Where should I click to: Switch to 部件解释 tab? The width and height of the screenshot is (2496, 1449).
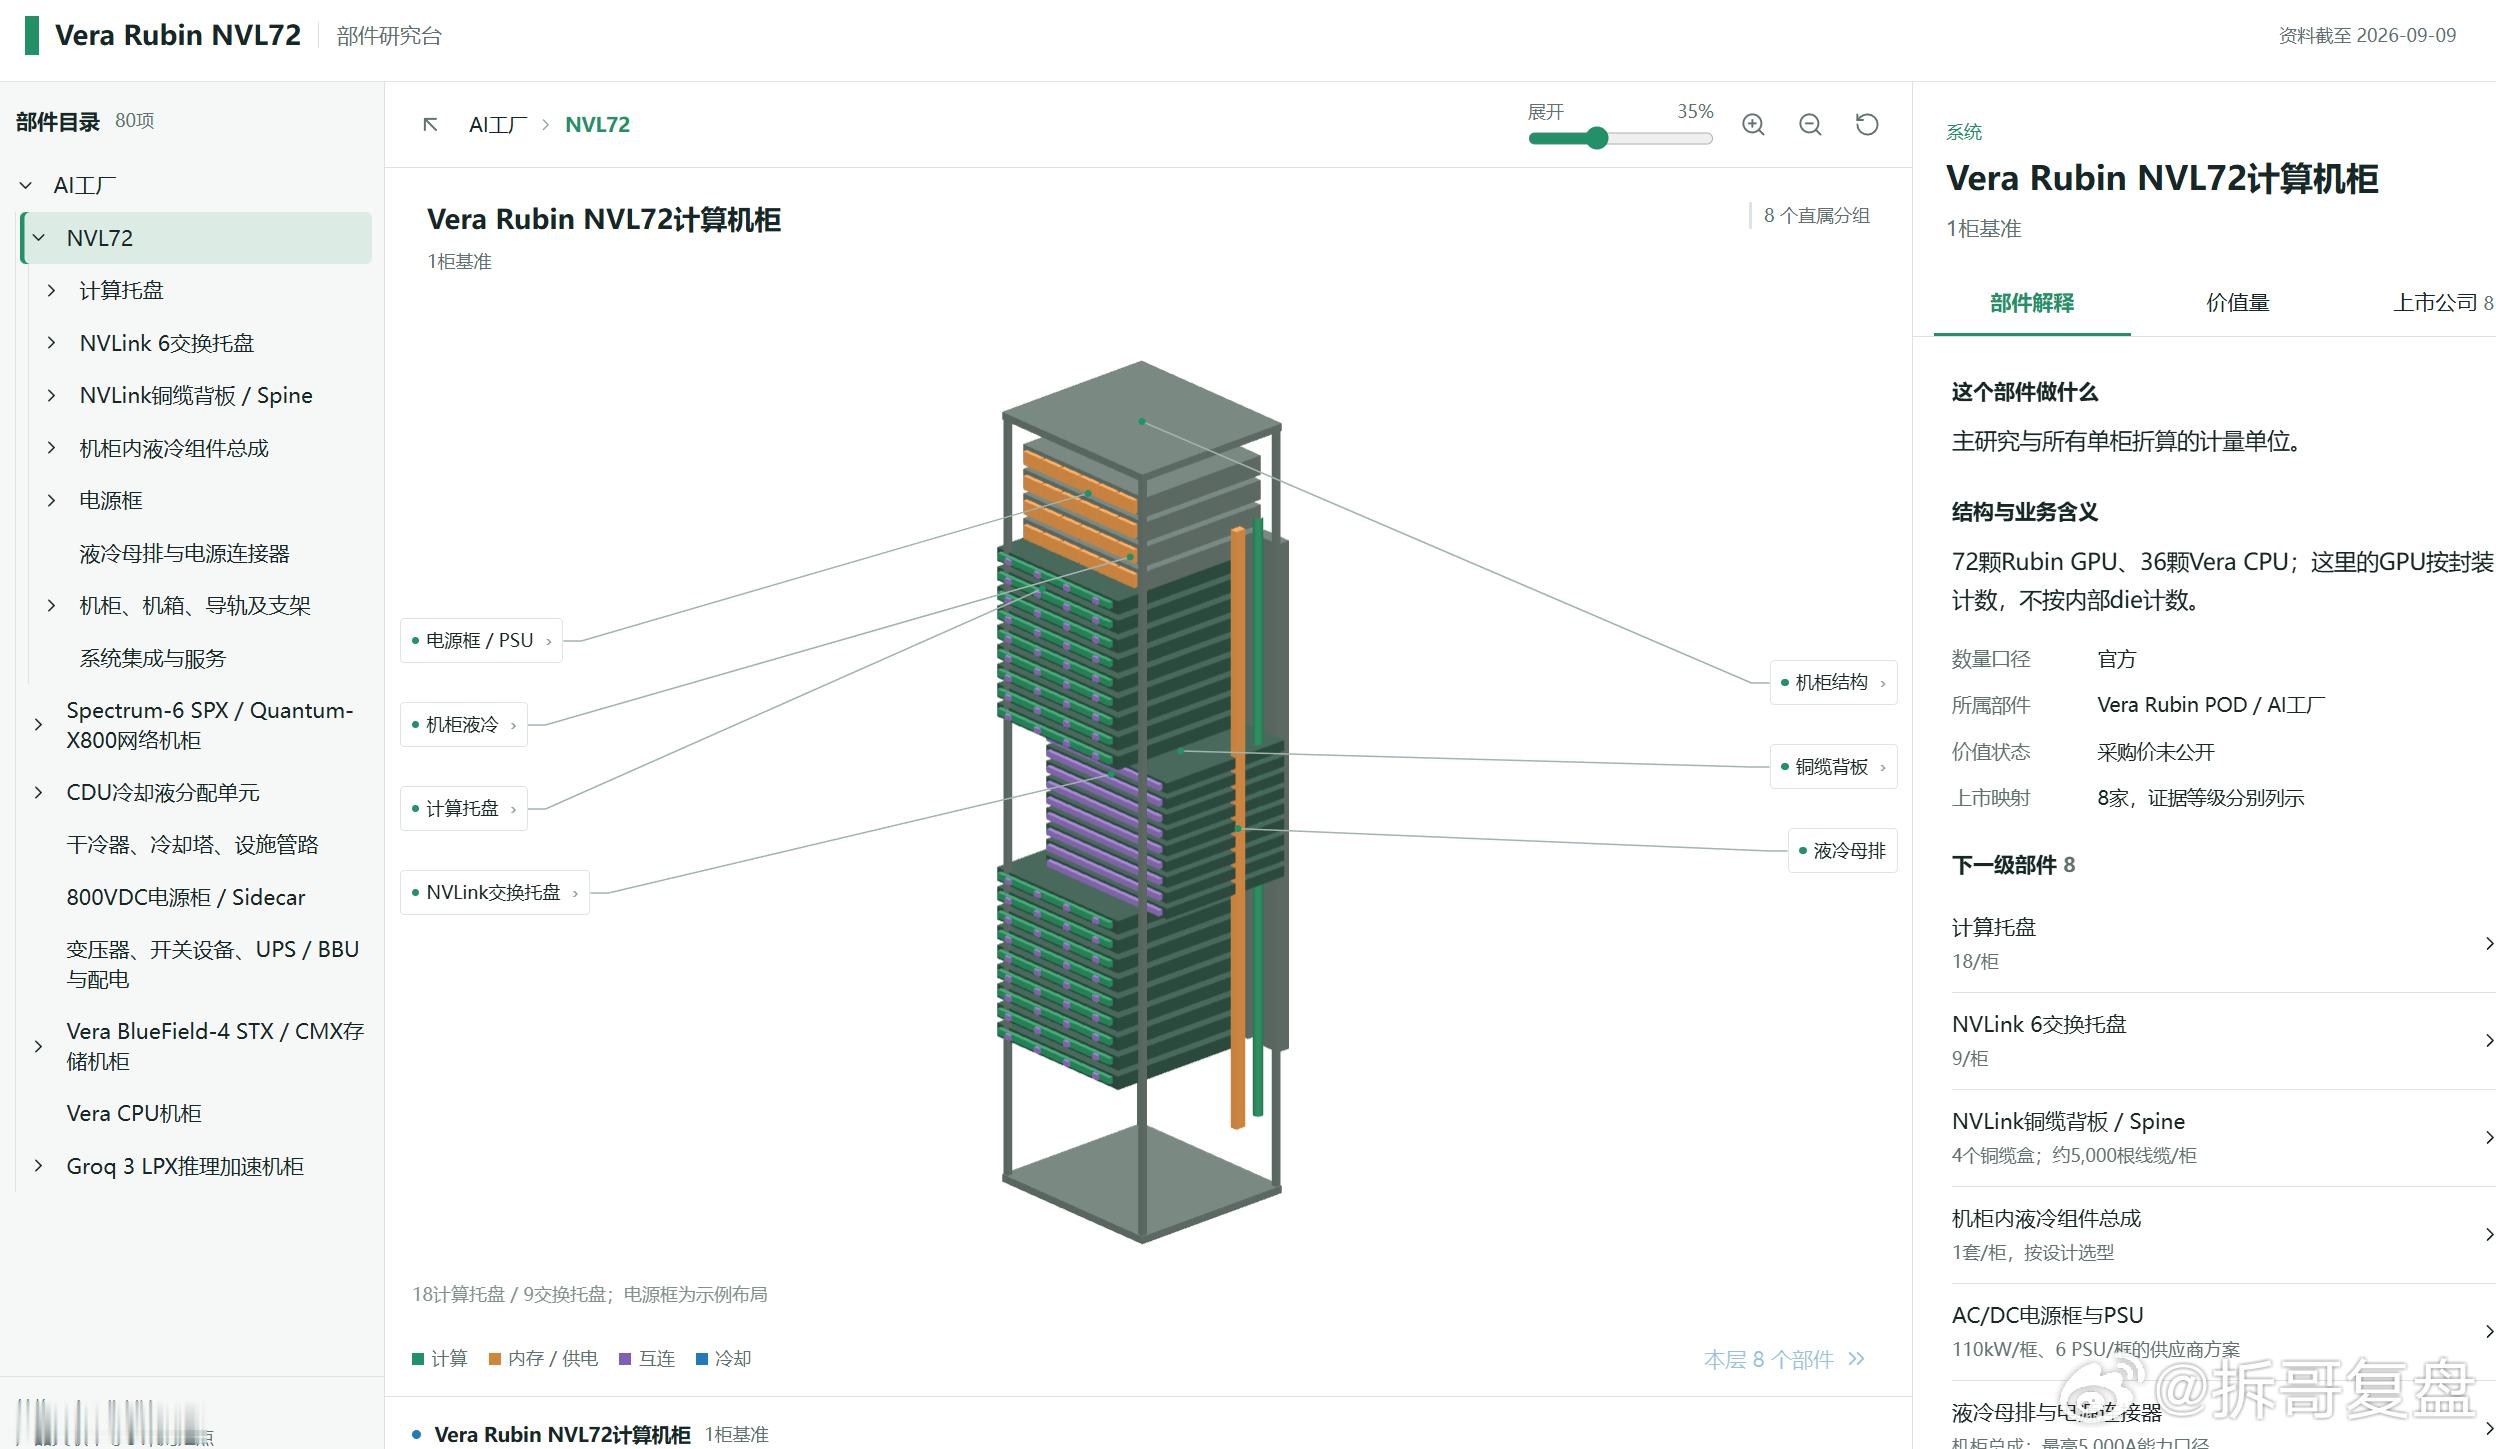pos(2032,303)
